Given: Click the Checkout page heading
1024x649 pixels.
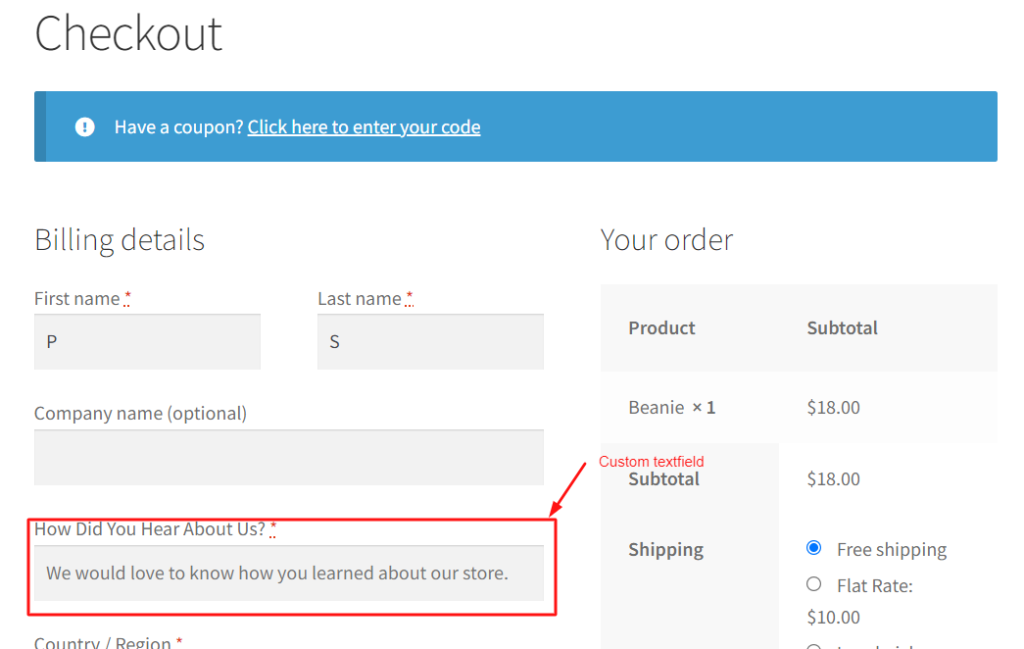Looking at the screenshot, I should [x=129, y=33].
